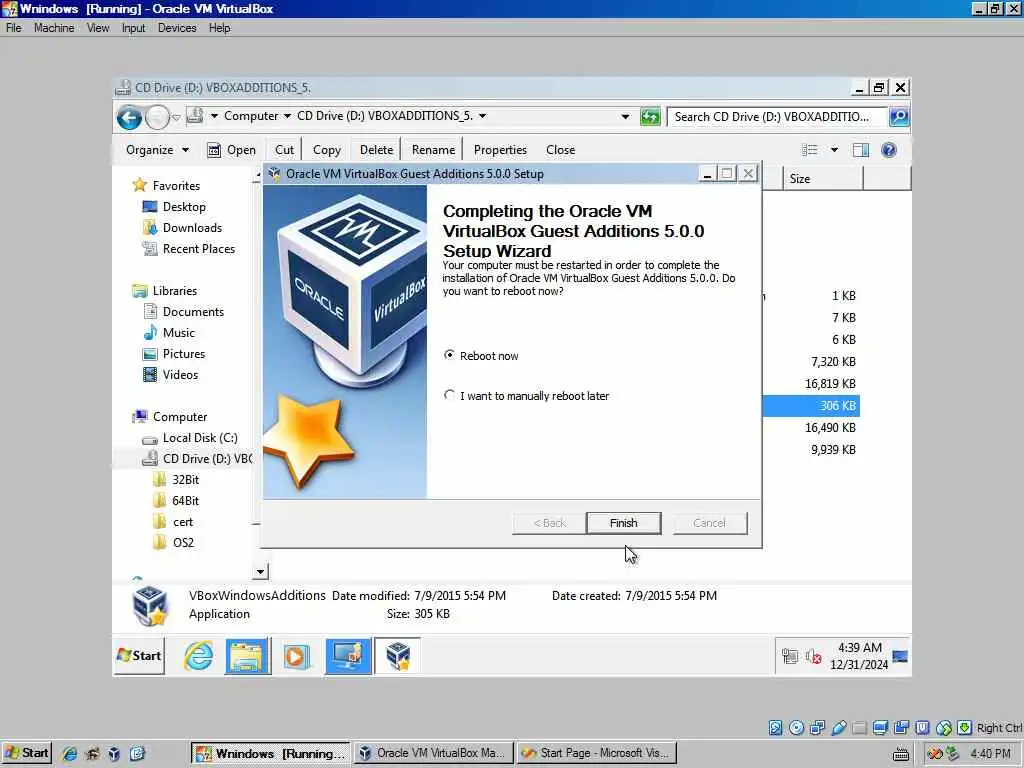Click the Explorer forward navigation arrow
The image size is (1024, 768).
click(x=157, y=118)
